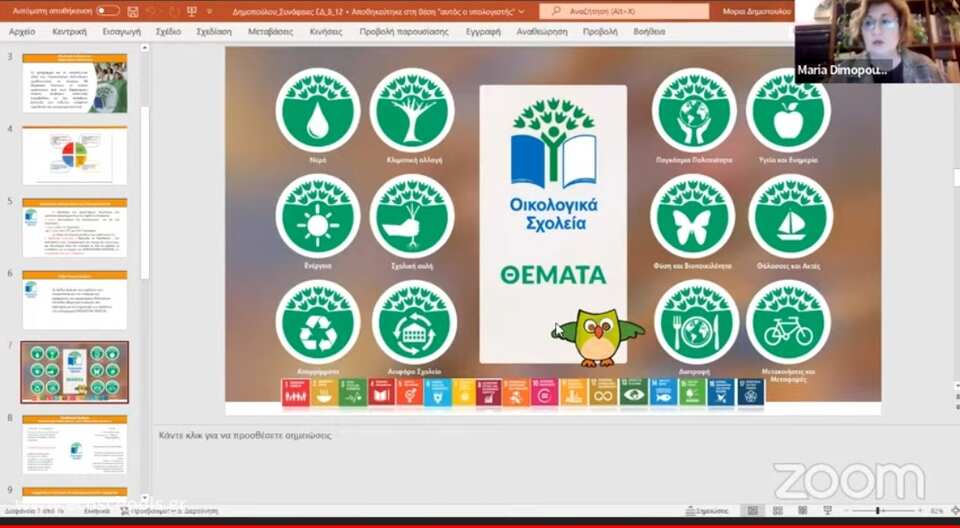Switch to Reading view icon
This screenshot has height=528, width=960.
pyautogui.click(x=802, y=510)
